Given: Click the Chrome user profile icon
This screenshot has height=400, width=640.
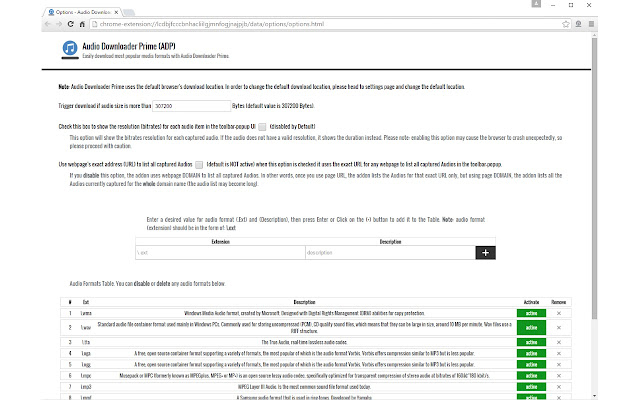Looking at the screenshot, I should [536, 4].
